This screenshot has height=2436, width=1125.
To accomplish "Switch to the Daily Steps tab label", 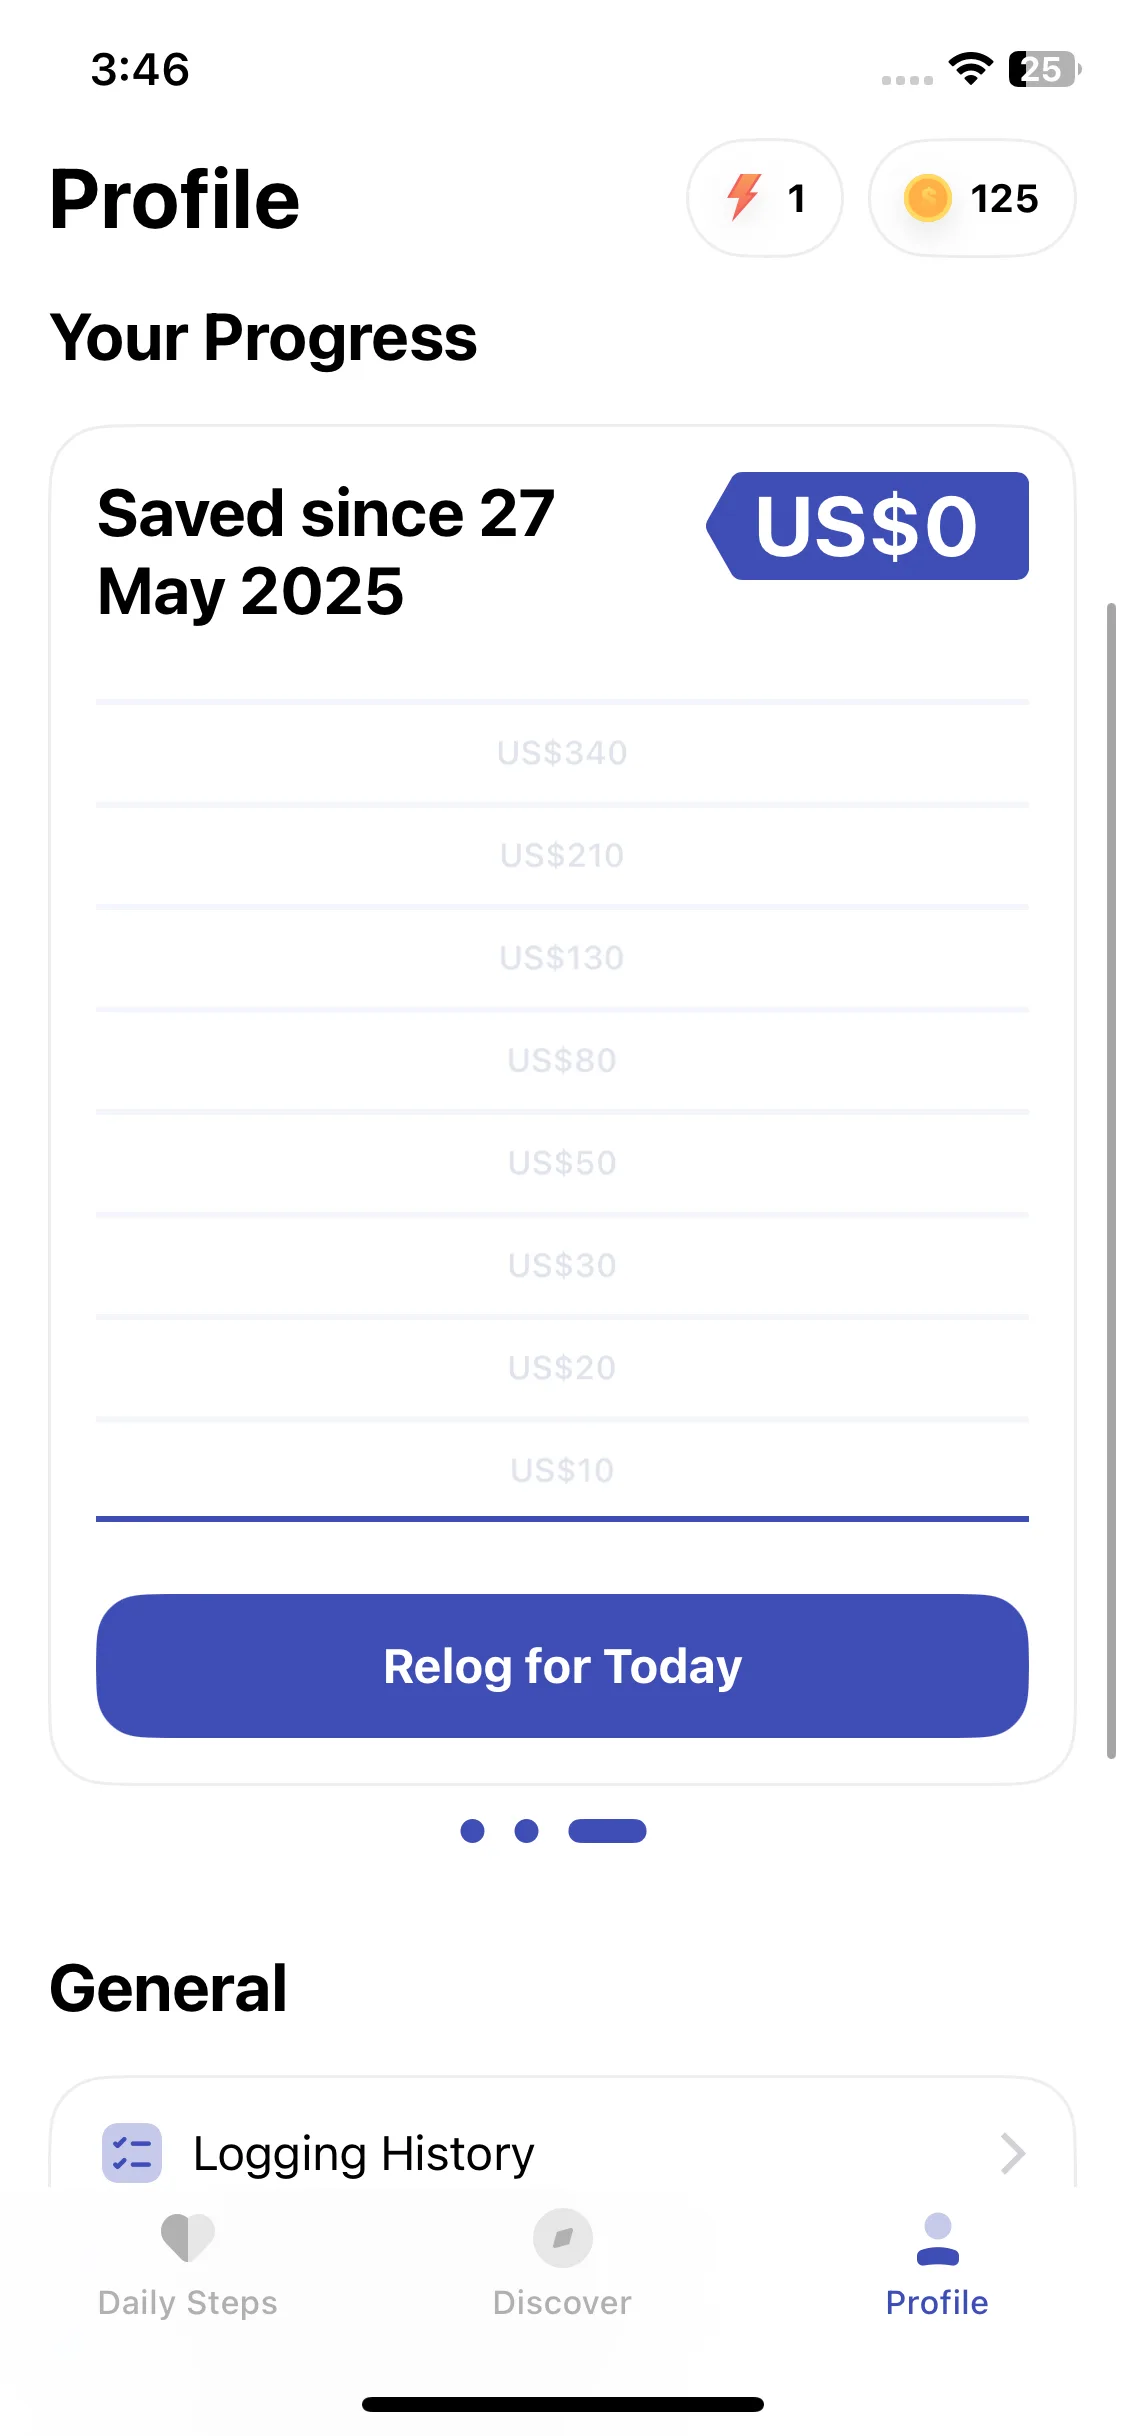I will pyautogui.click(x=188, y=2303).
